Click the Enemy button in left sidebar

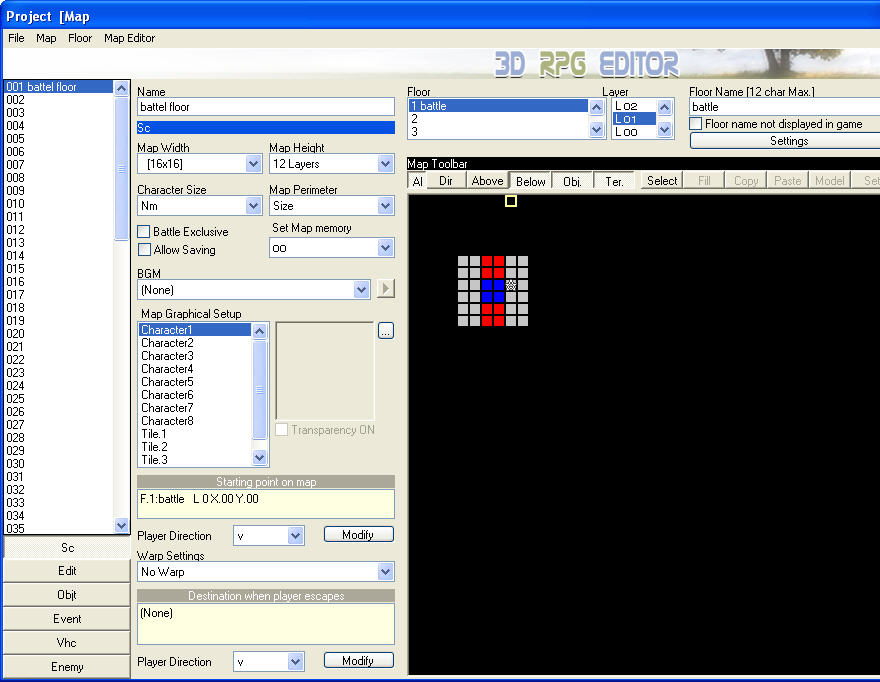(x=67, y=667)
